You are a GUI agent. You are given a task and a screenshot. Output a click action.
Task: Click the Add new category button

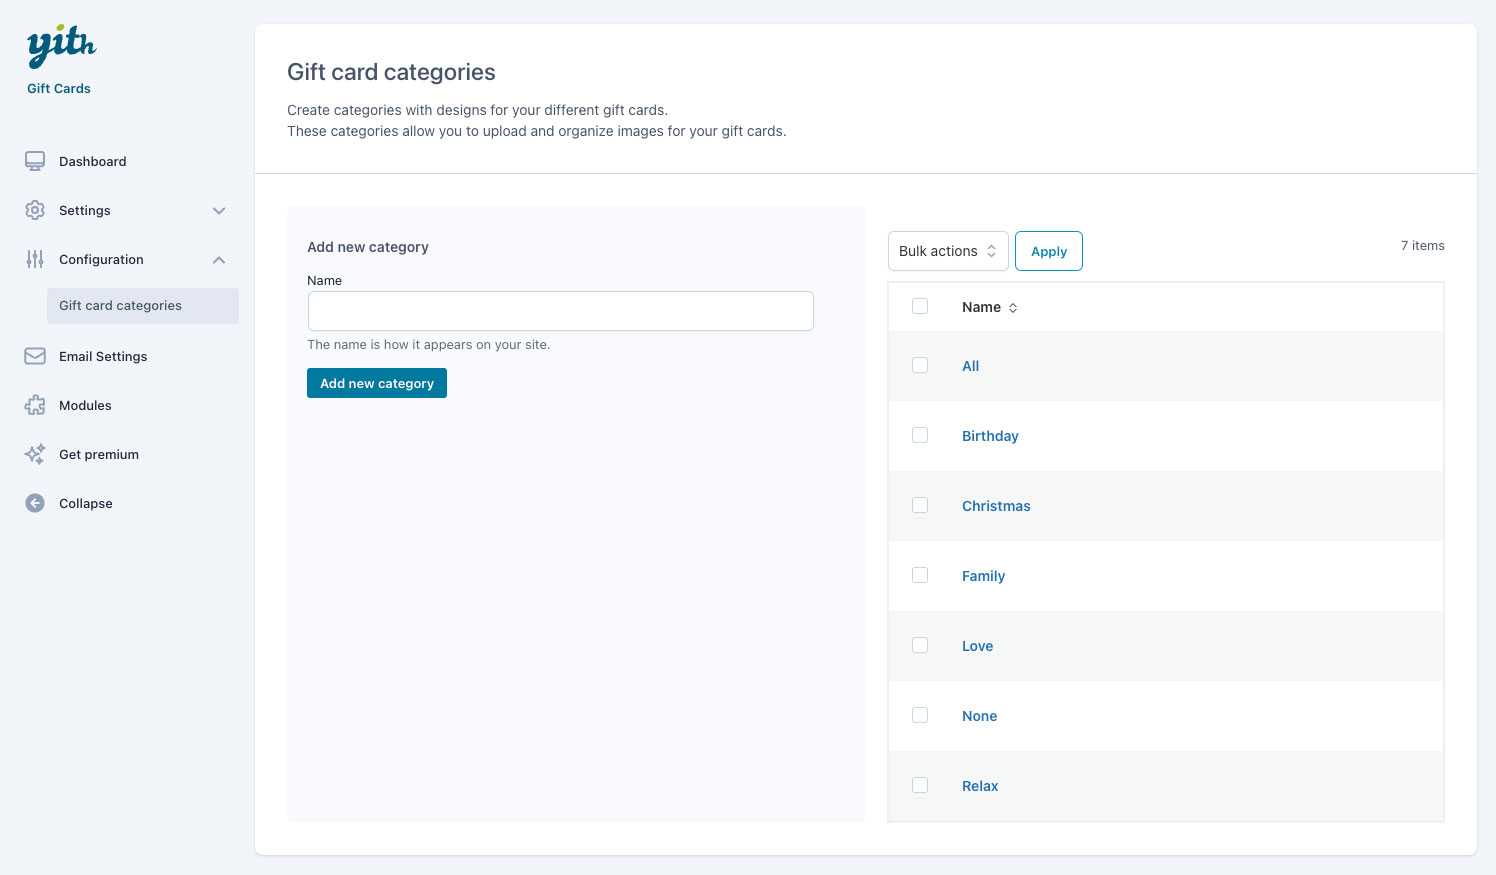click(x=377, y=383)
